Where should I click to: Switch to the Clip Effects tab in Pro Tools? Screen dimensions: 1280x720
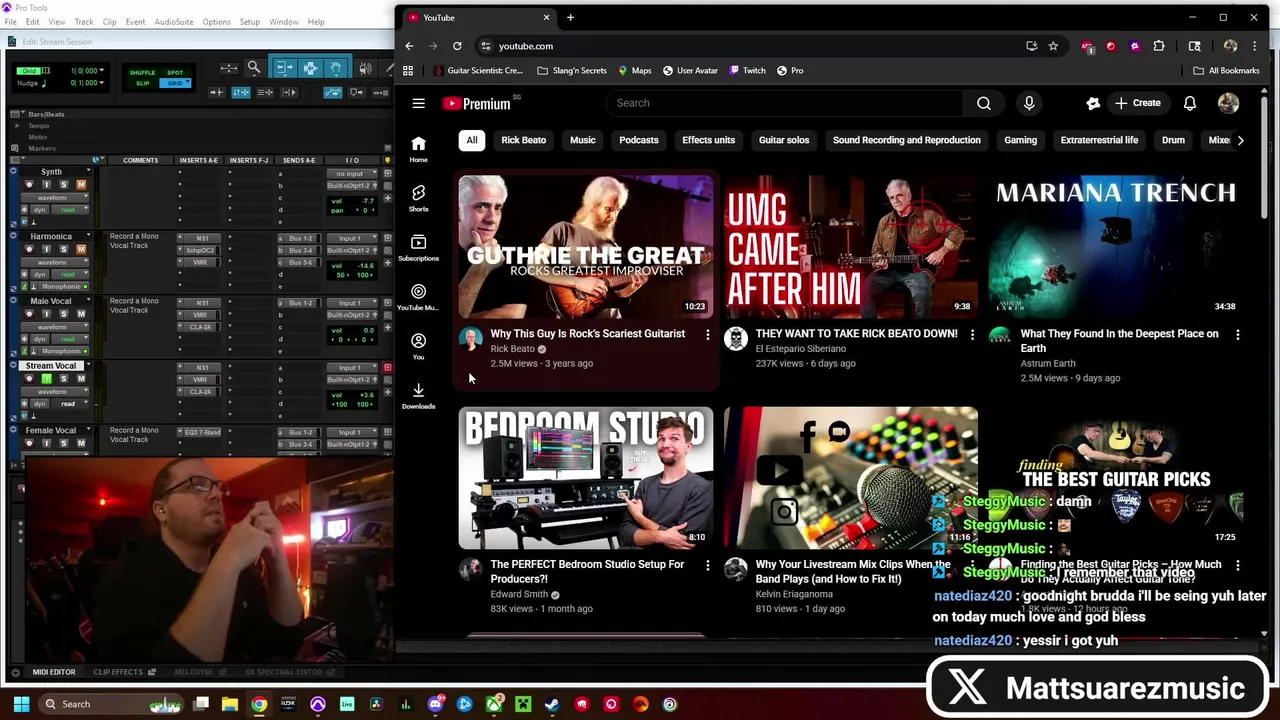click(x=118, y=672)
